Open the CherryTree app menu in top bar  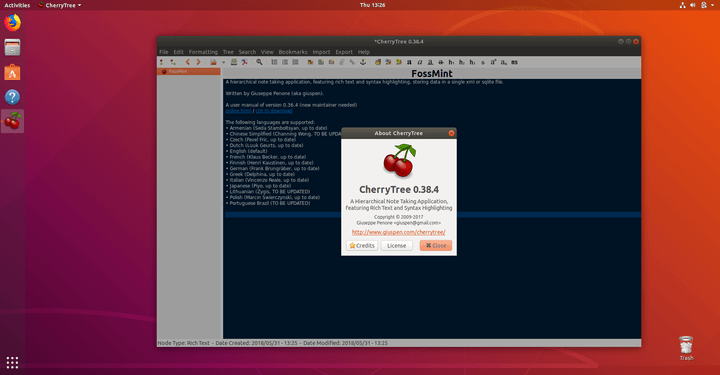coord(60,5)
